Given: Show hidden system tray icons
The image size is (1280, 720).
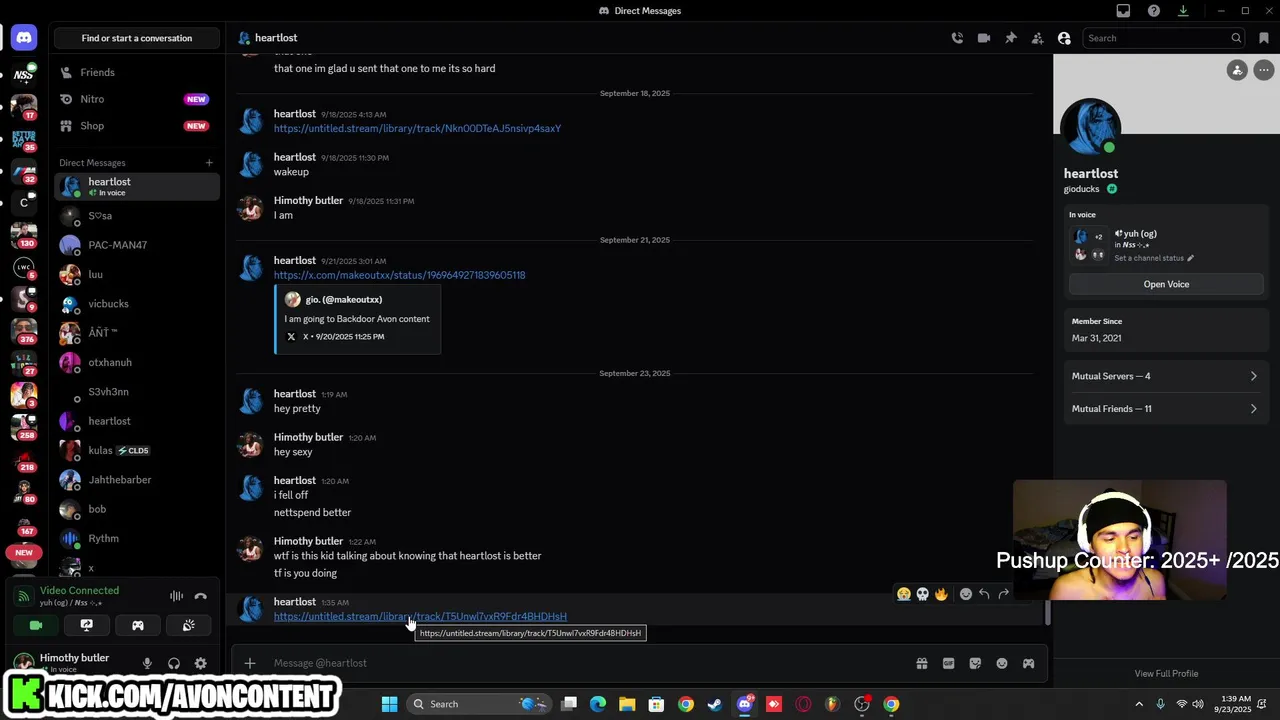Looking at the screenshot, I should click(1138, 704).
